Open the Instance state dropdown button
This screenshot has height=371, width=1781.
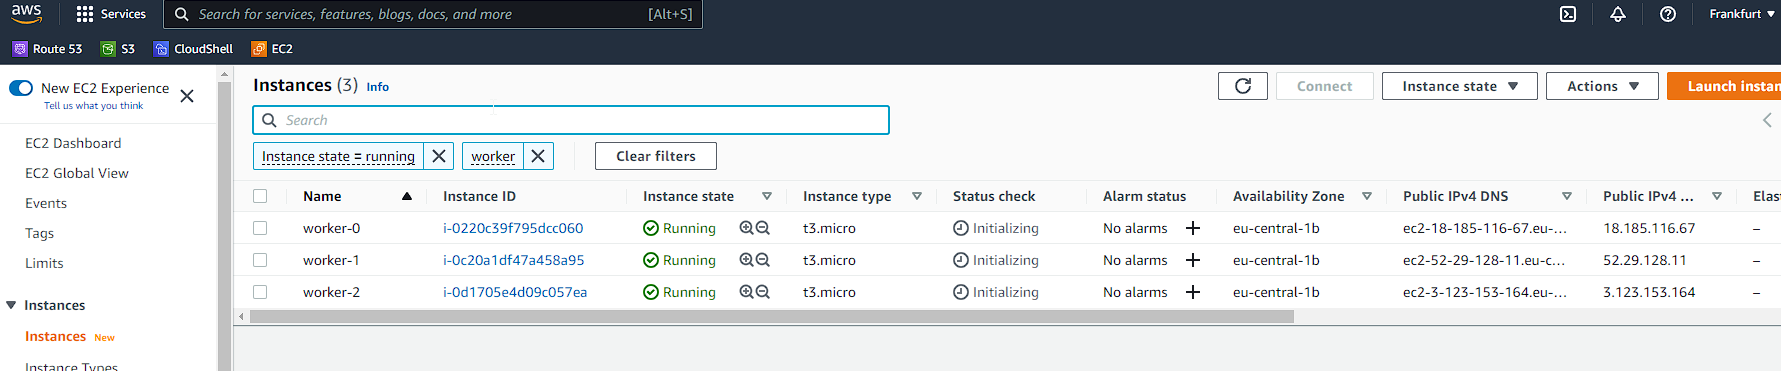[1460, 86]
